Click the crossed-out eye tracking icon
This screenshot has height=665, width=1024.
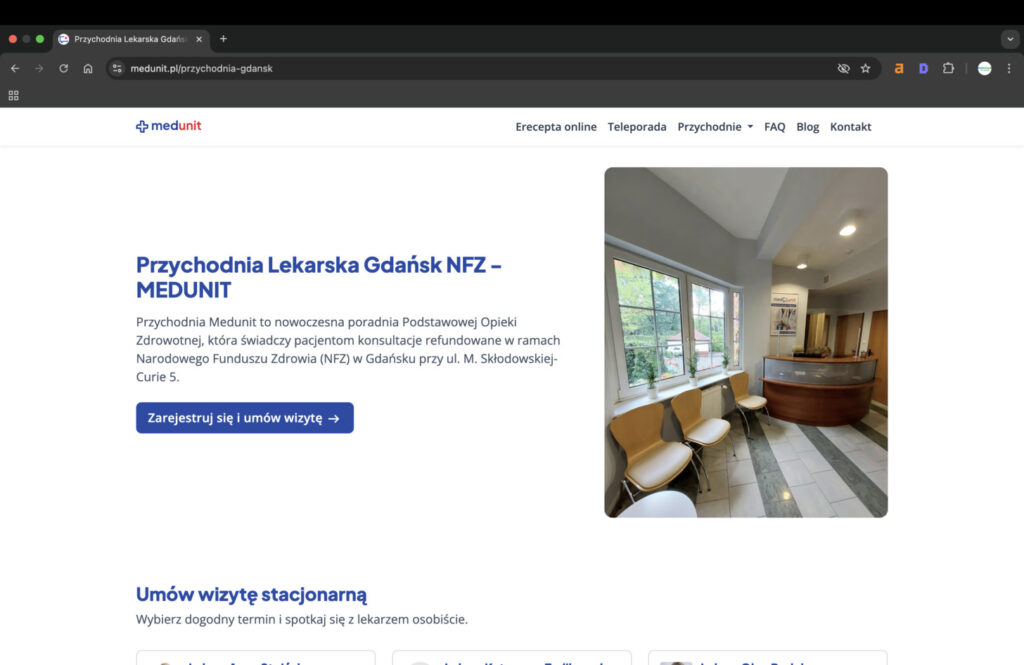click(x=843, y=69)
